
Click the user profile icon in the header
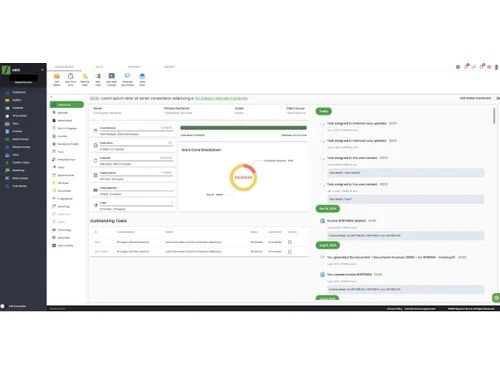[x=496, y=67]
